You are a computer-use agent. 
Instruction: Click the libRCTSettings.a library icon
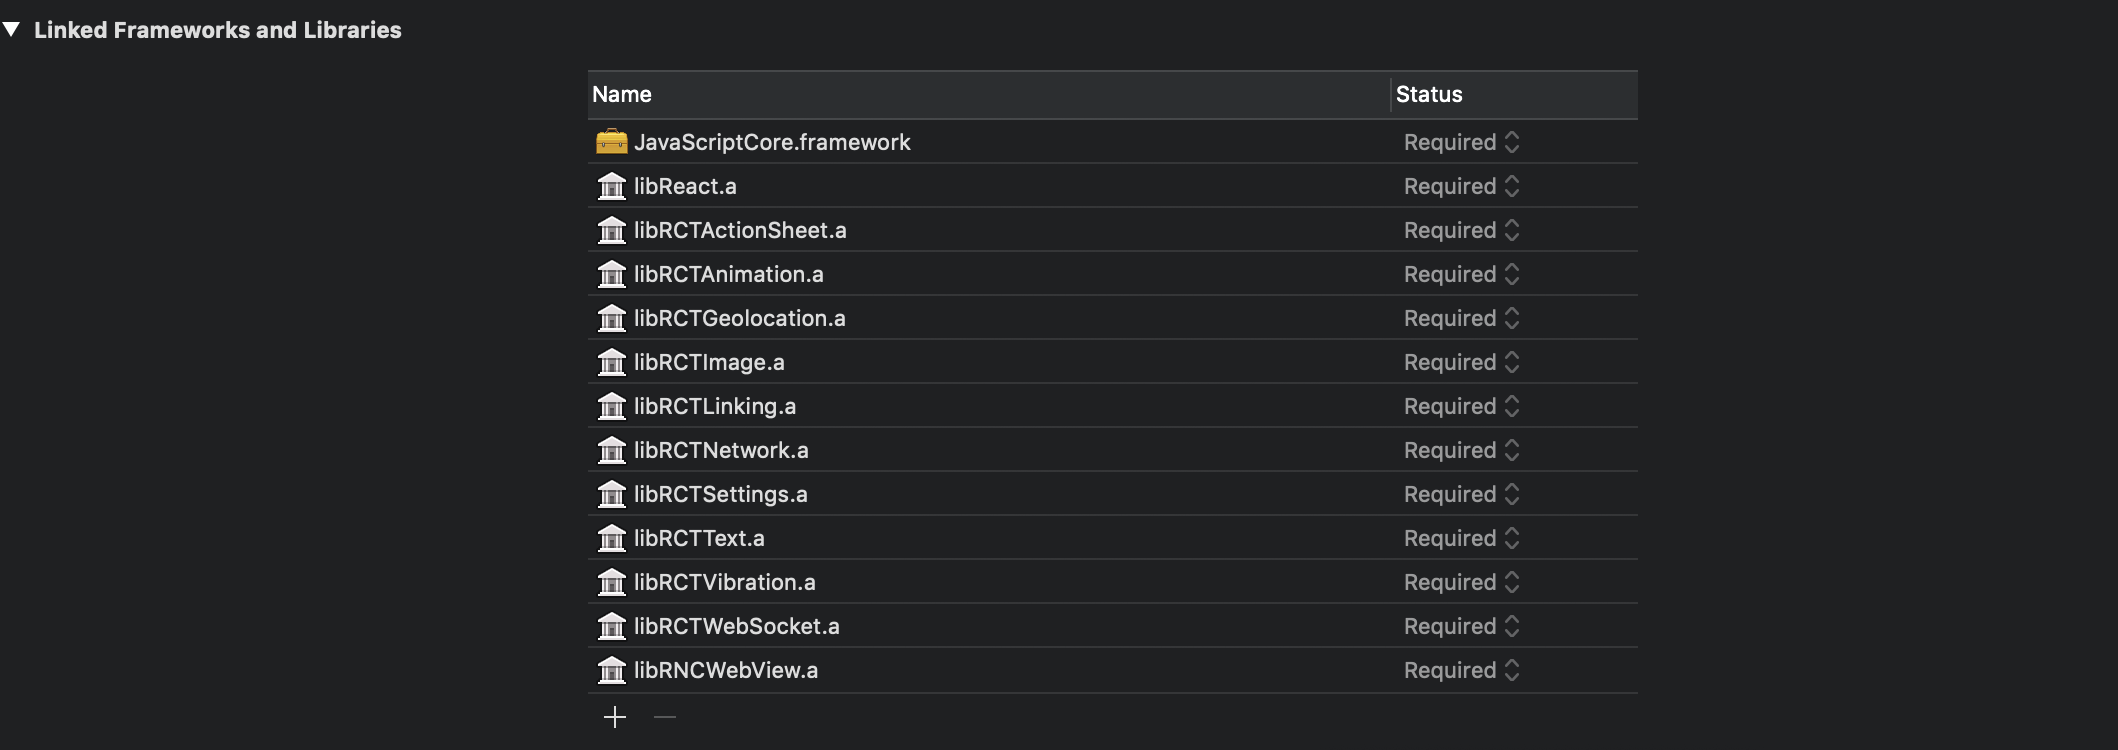(611, 494)
